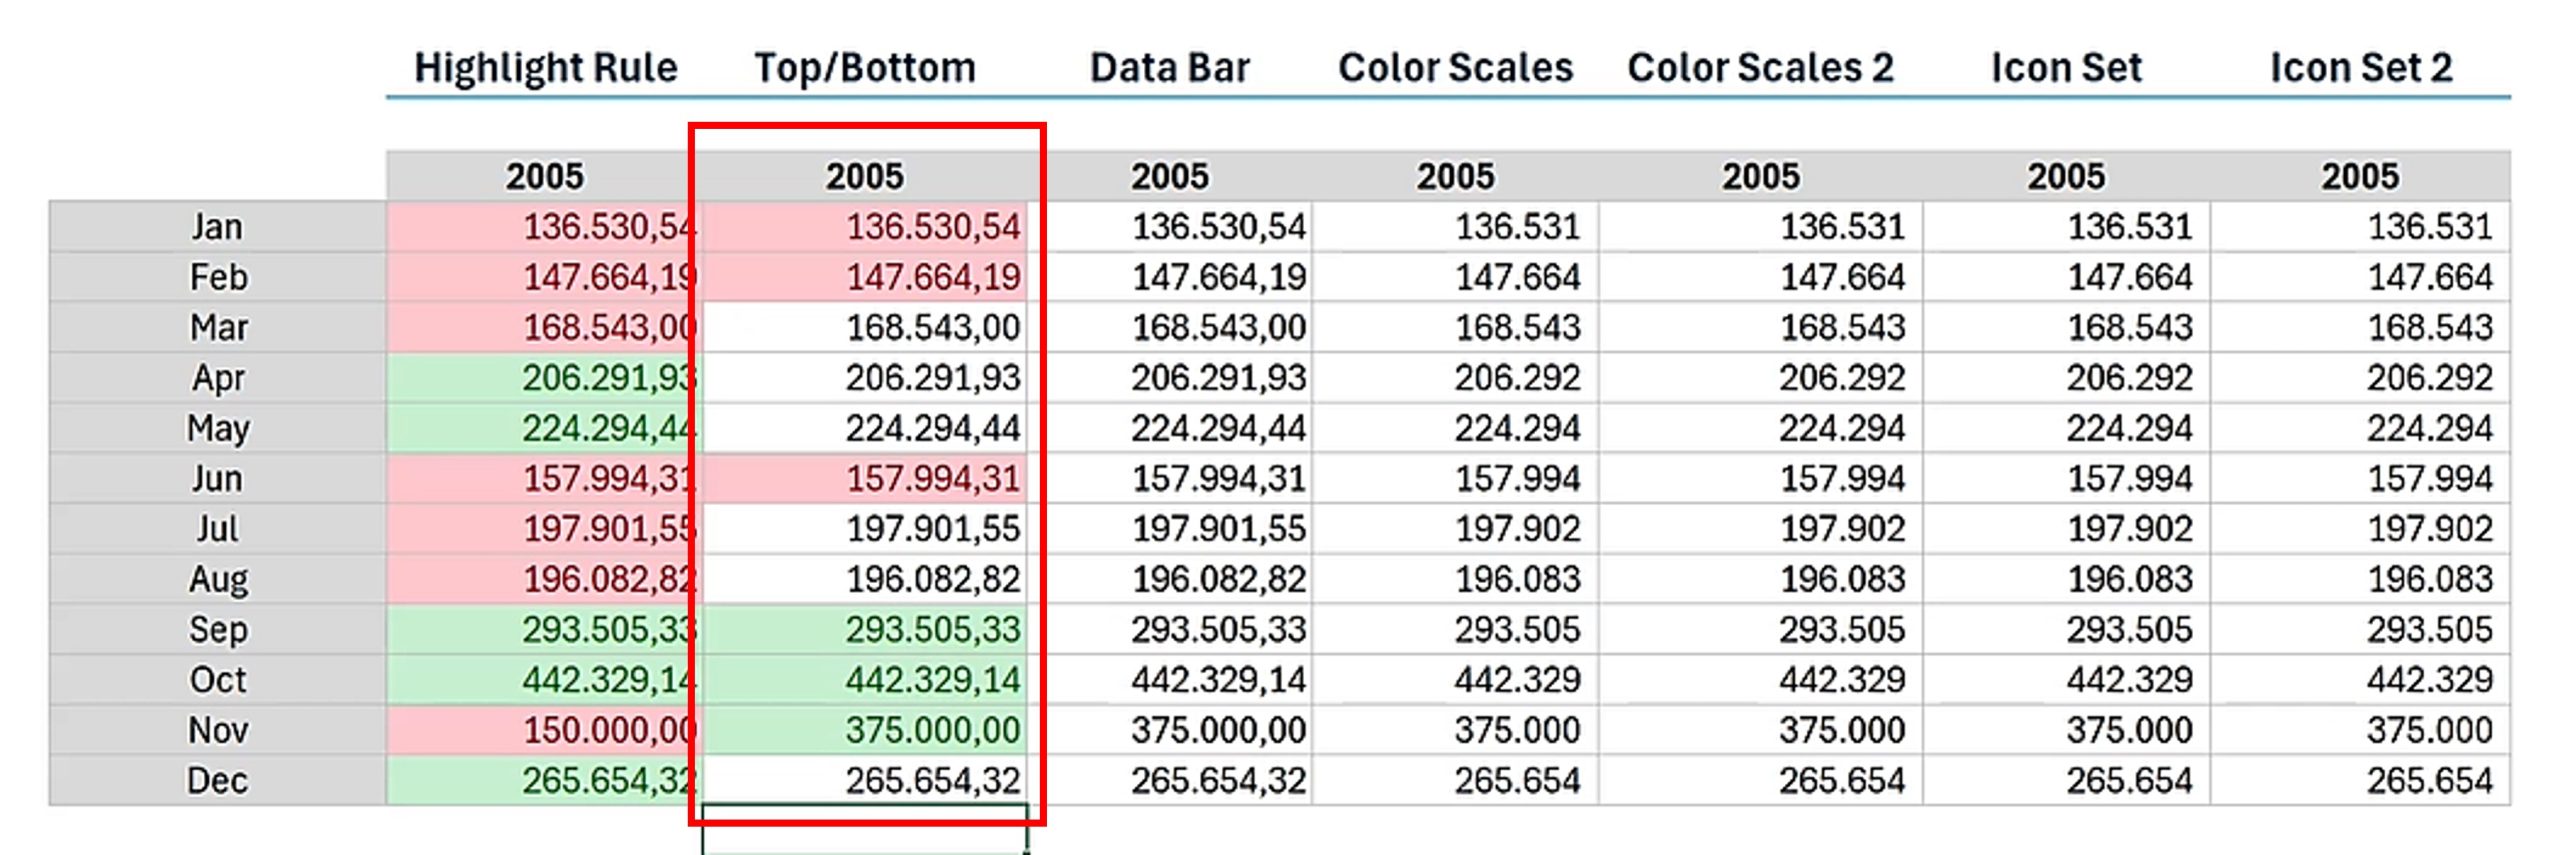Screen dimensions: 2560x855
Task: Click the 2005 header under Data Bar
Action: [x=1169, y=177]
